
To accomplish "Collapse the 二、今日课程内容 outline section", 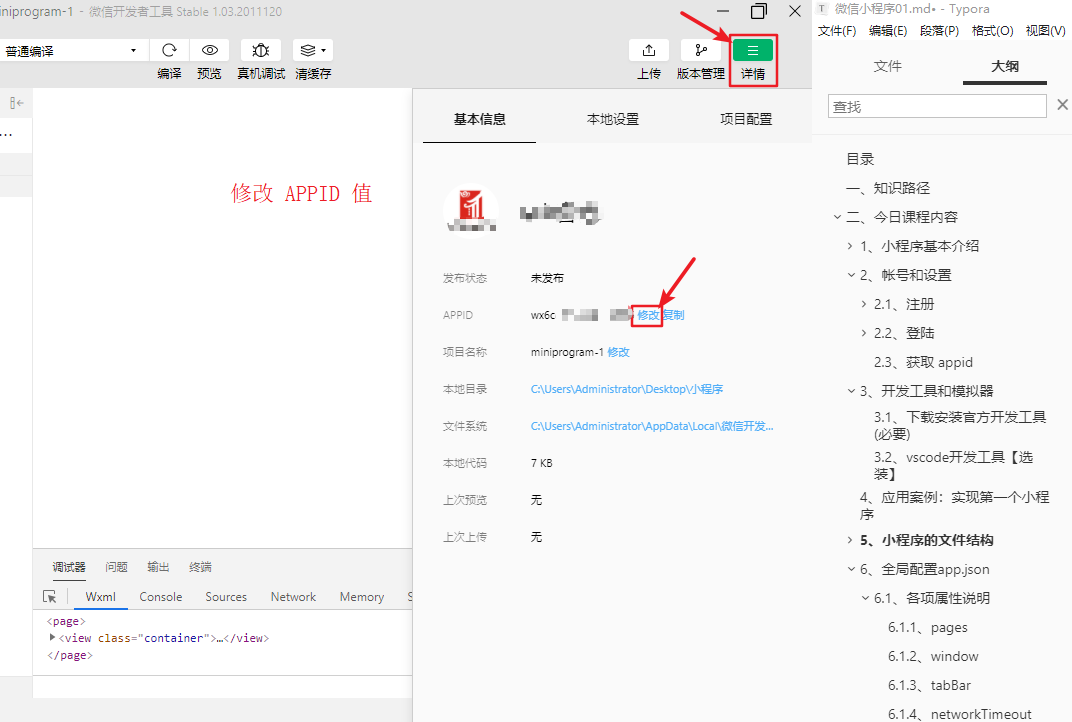I will click(837, 217).
